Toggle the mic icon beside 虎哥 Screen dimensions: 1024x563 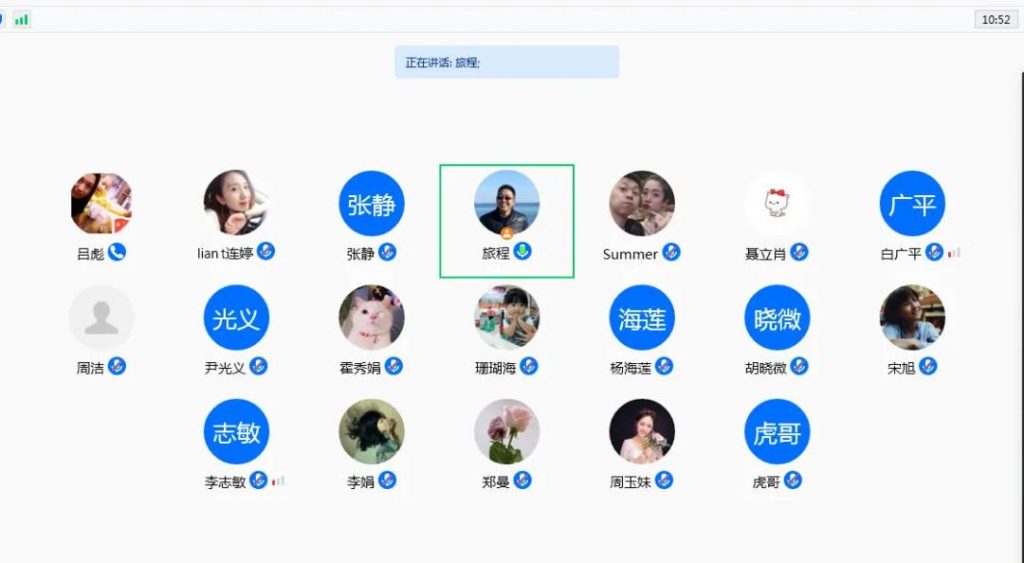click(x=793, y=480)
